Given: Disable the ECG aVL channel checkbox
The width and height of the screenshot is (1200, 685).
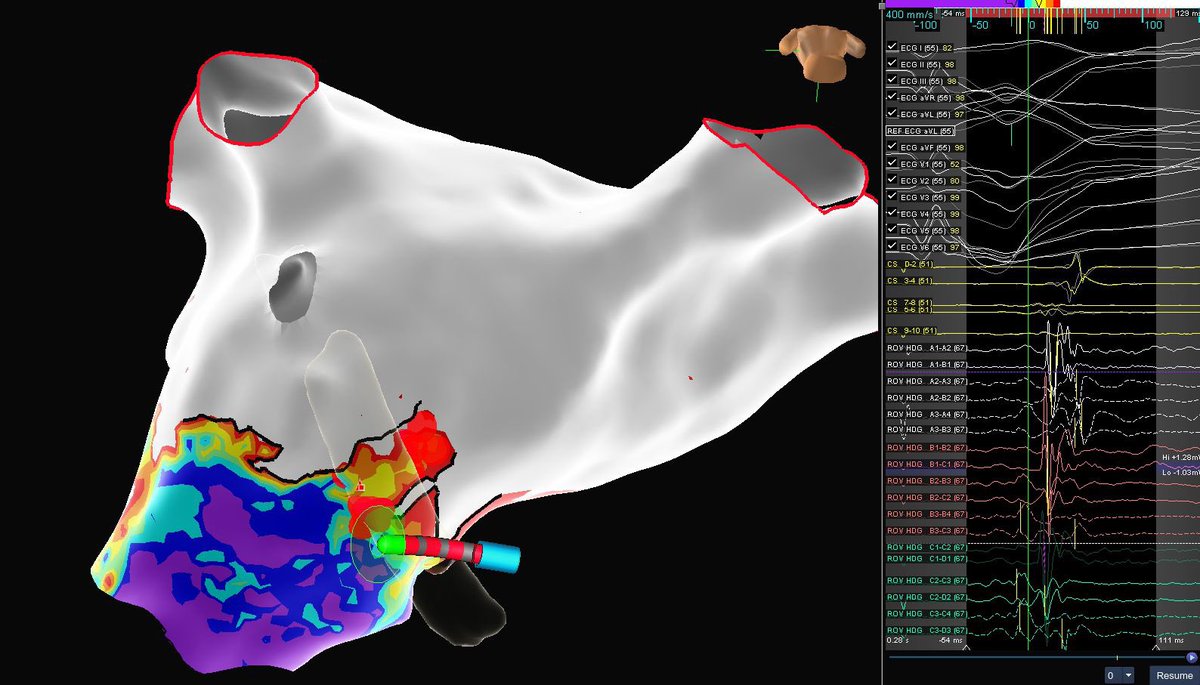Looking at the screenshot, I should 893,114.
